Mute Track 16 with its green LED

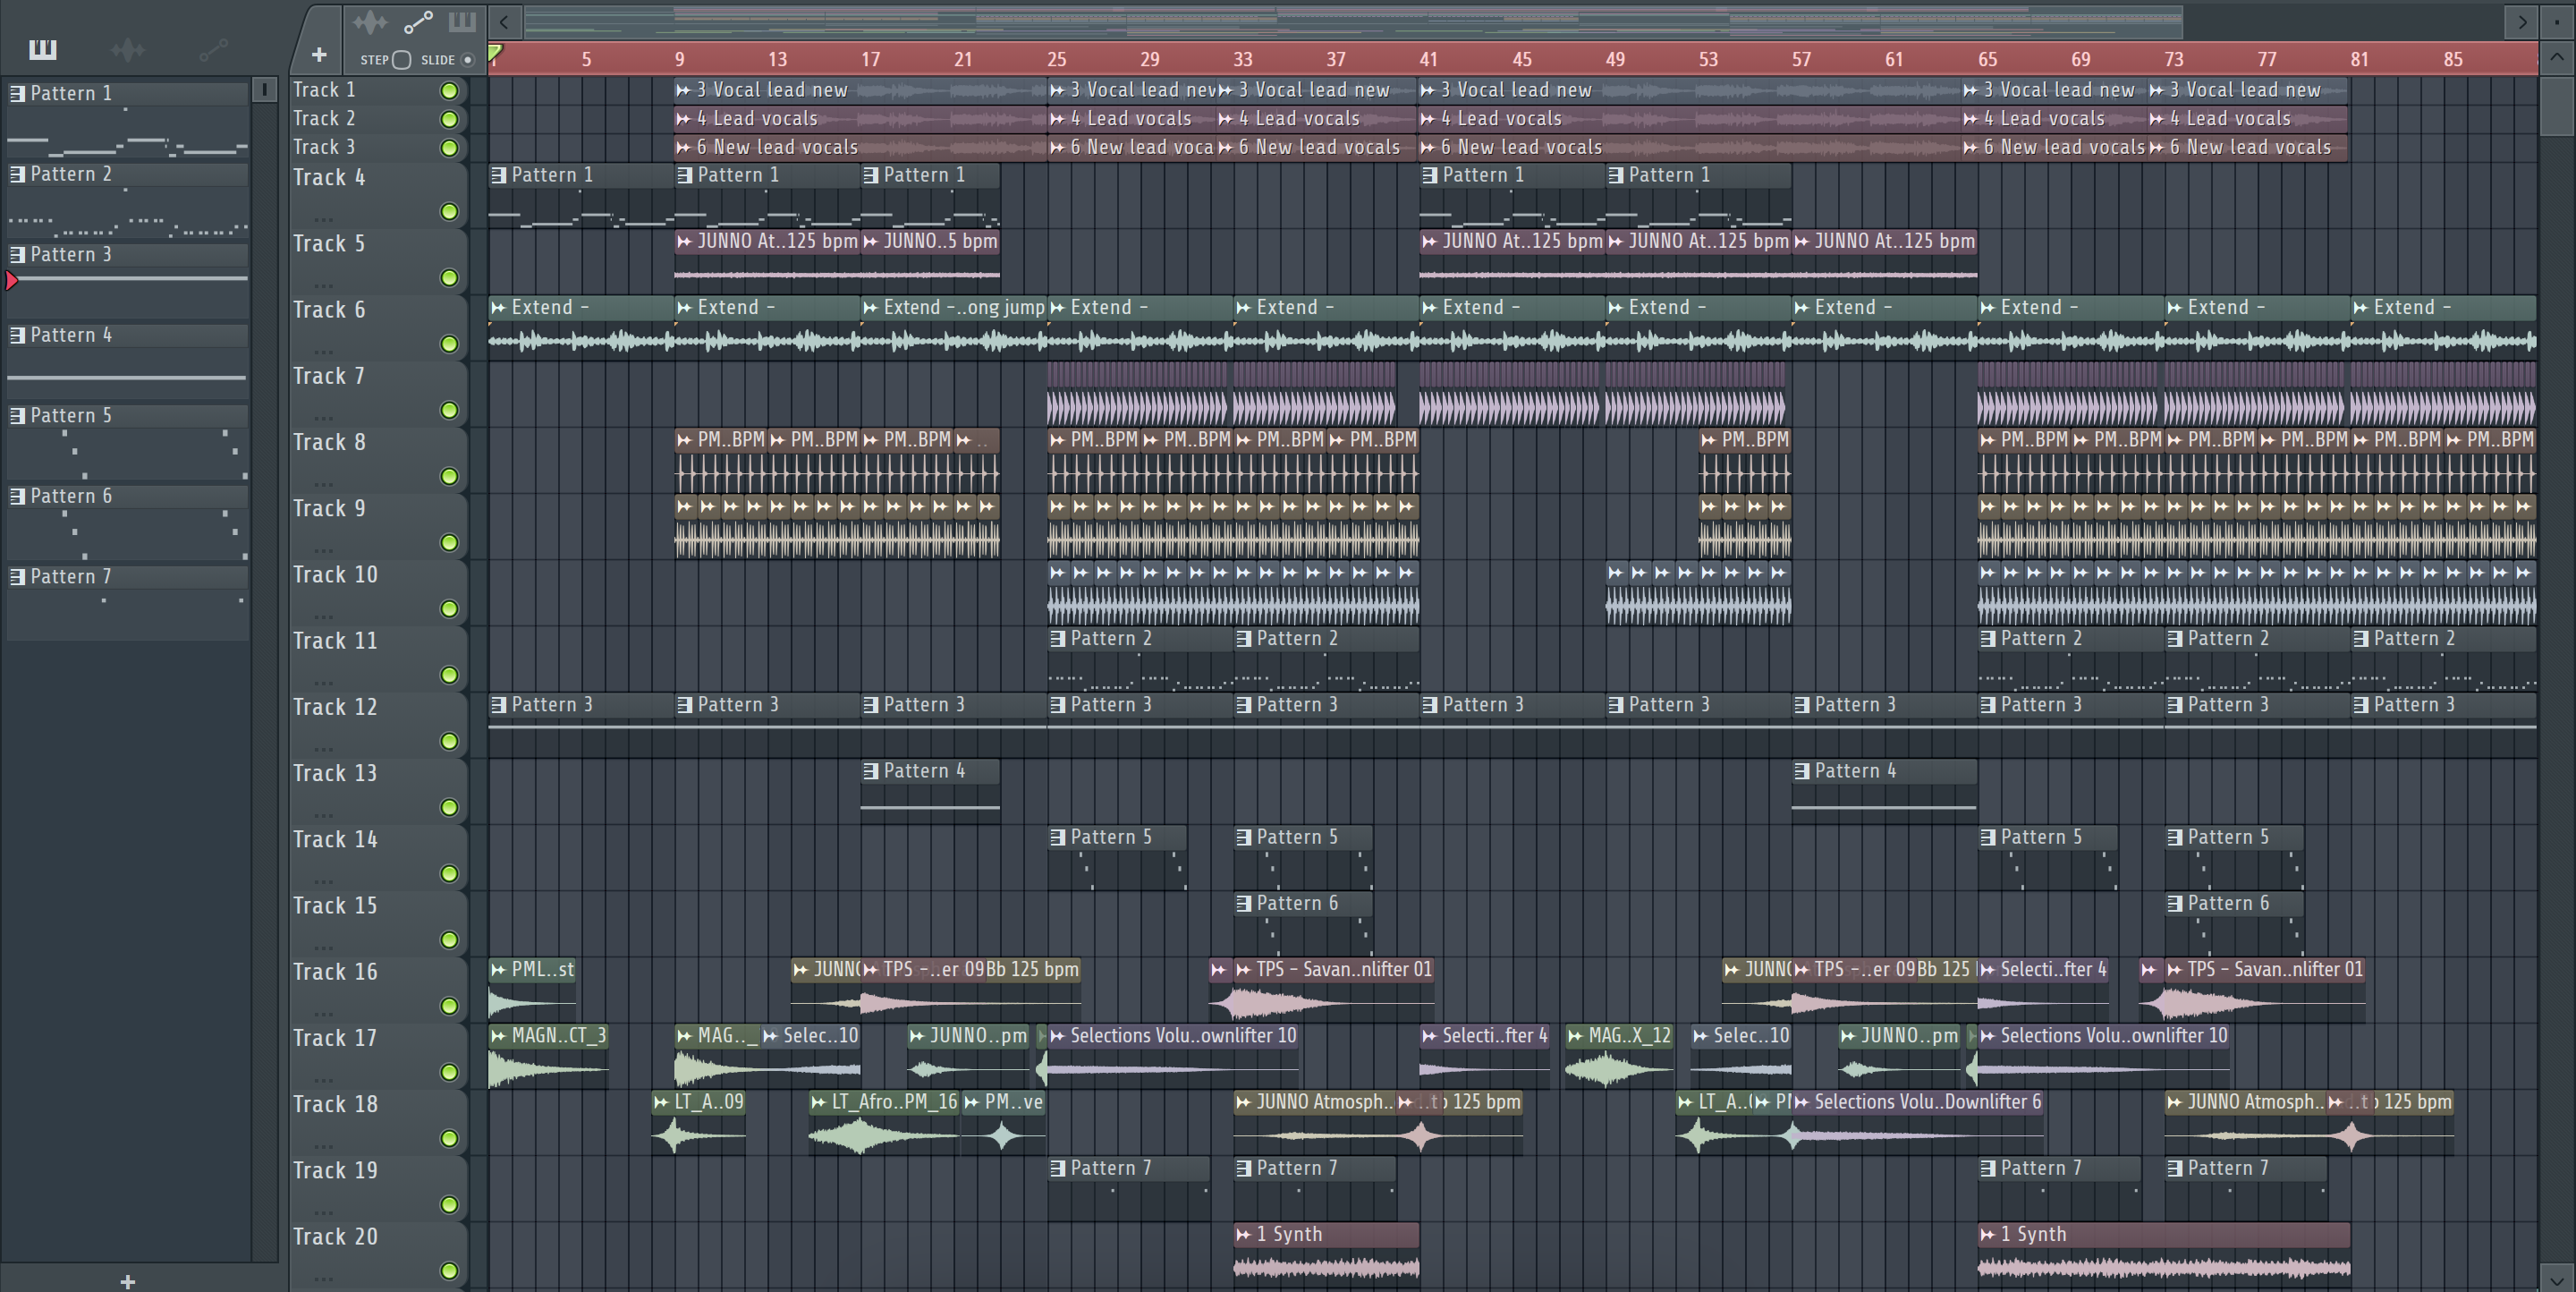click(450, 1006)
